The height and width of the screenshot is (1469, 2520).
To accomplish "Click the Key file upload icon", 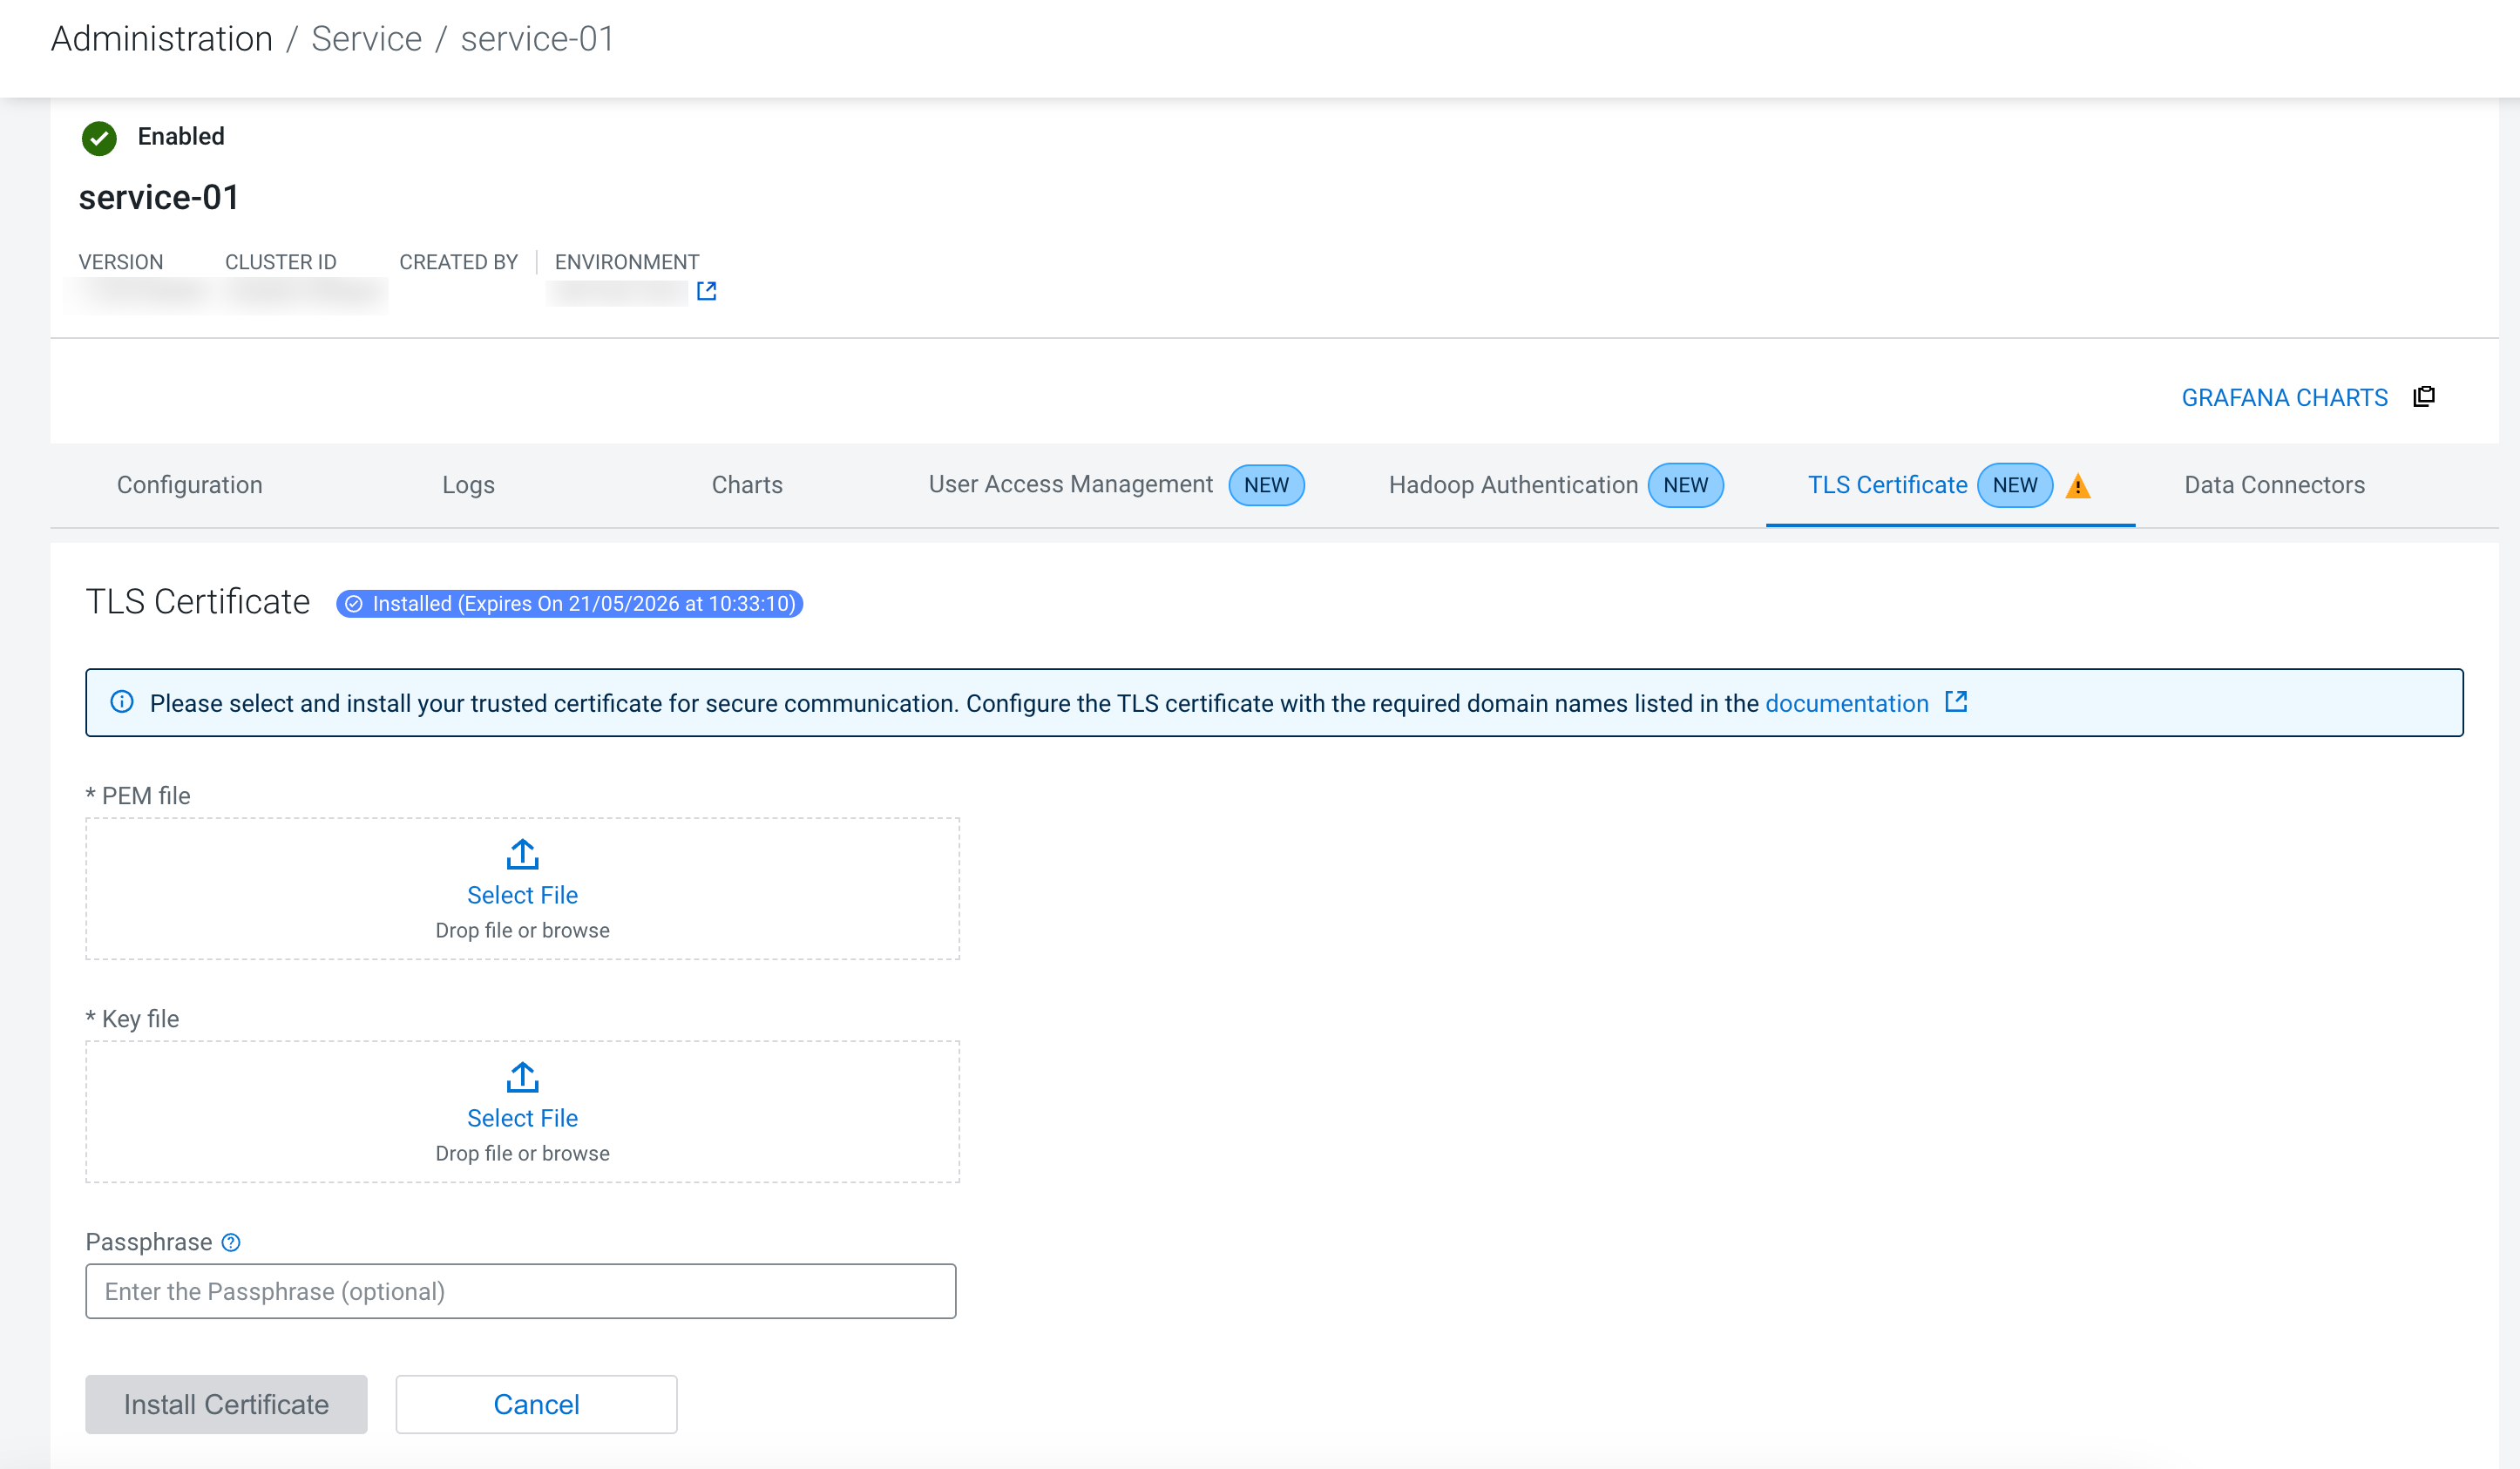I will click(522, 1077).
